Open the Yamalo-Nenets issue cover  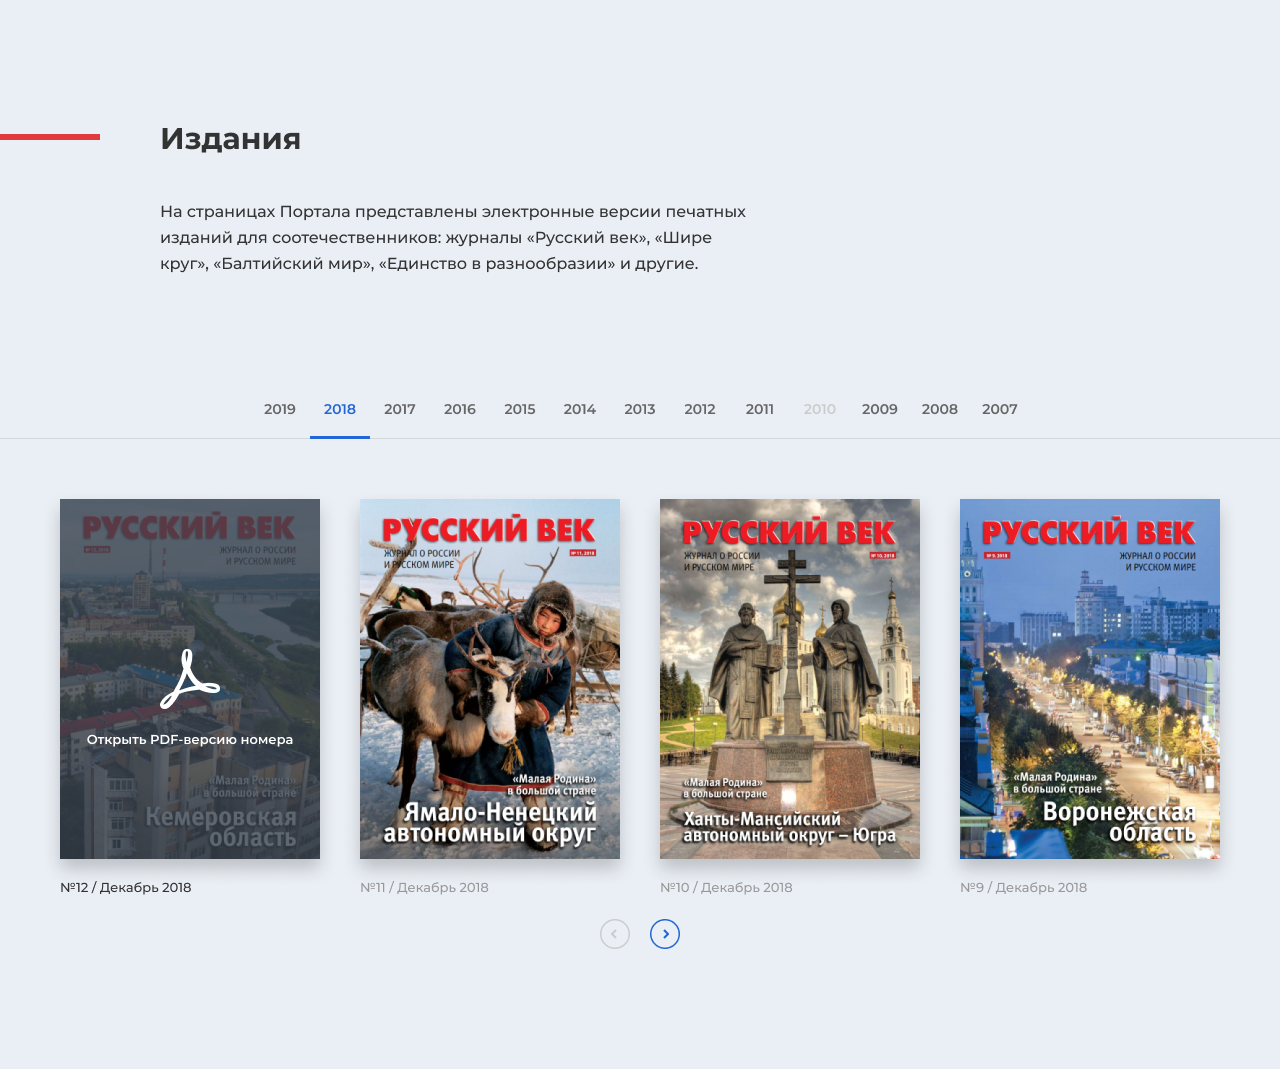[490, 679]
